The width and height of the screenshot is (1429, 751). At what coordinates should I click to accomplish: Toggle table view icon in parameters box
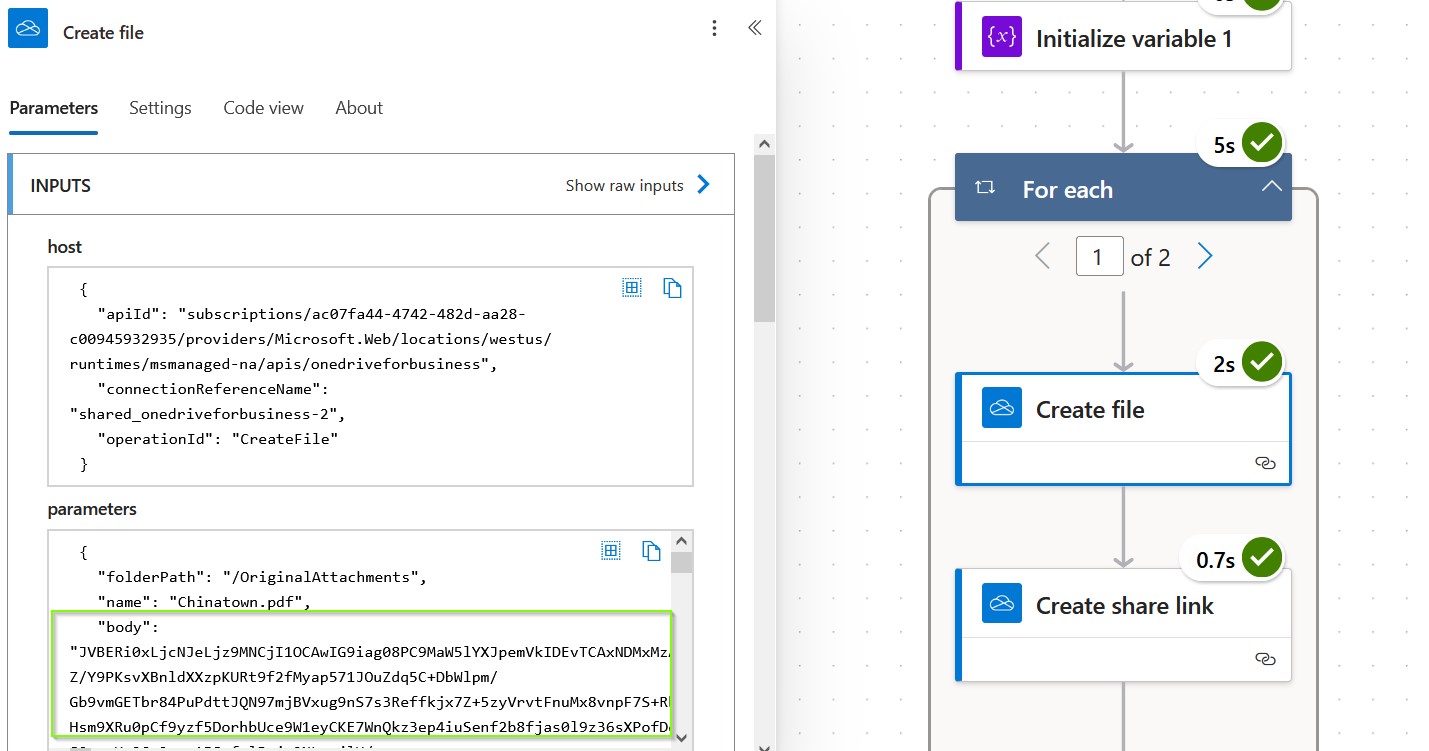[x=611, y=550]
